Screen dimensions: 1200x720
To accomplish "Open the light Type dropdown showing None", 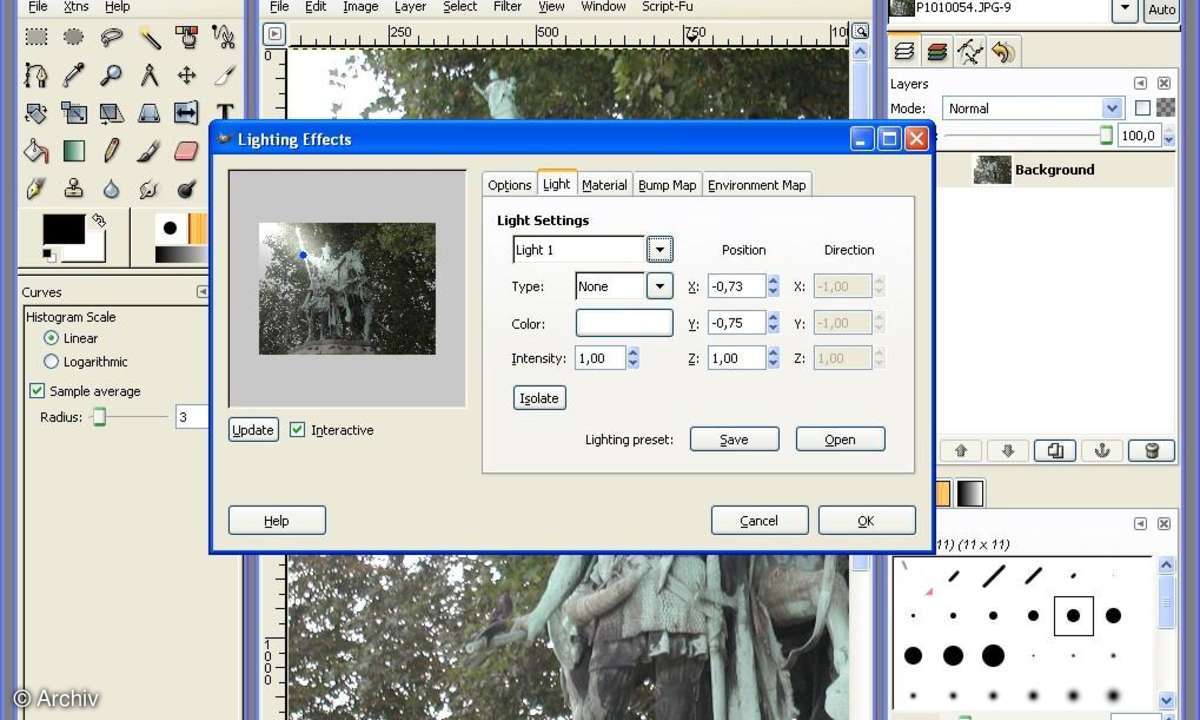I will pyautogui.click(x=659, y=287).
